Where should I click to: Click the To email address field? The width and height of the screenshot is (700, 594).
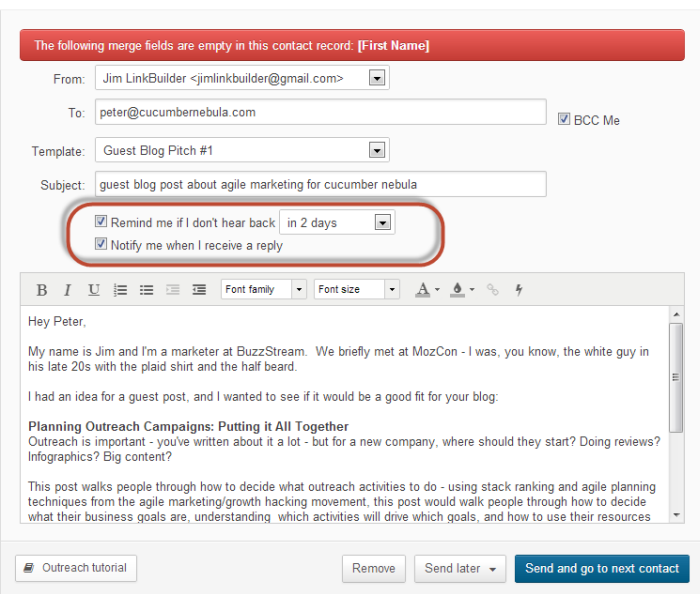pyautogui.click(x=321, y=112)
